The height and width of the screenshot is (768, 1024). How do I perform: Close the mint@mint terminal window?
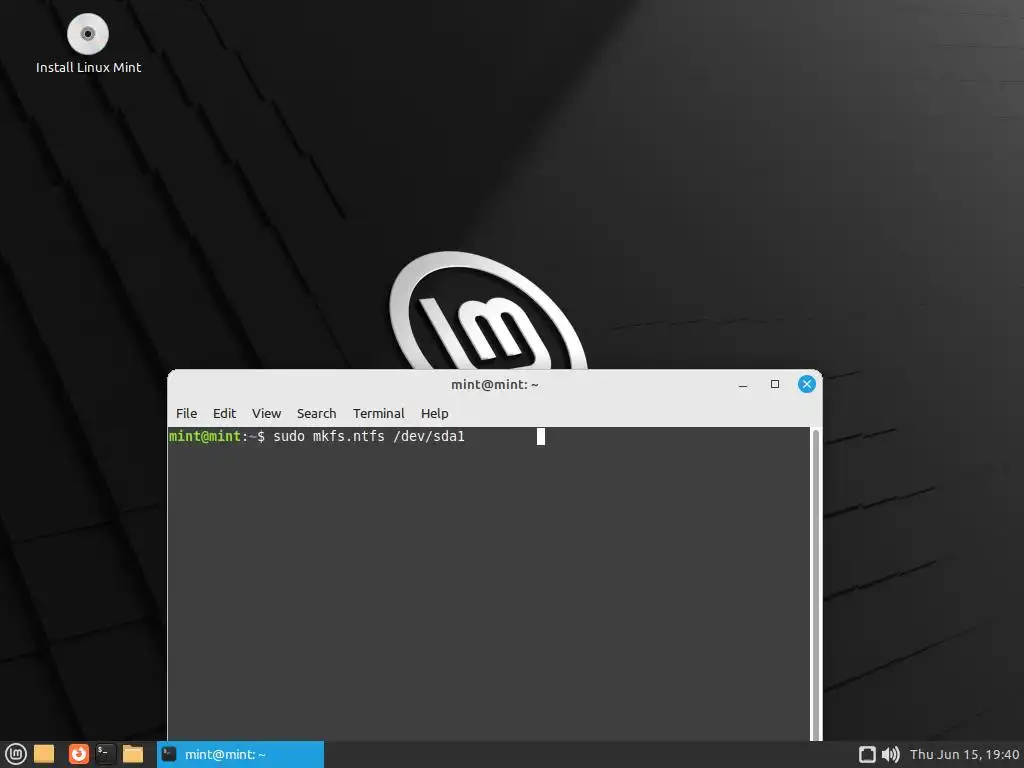(x=807, y=384)
